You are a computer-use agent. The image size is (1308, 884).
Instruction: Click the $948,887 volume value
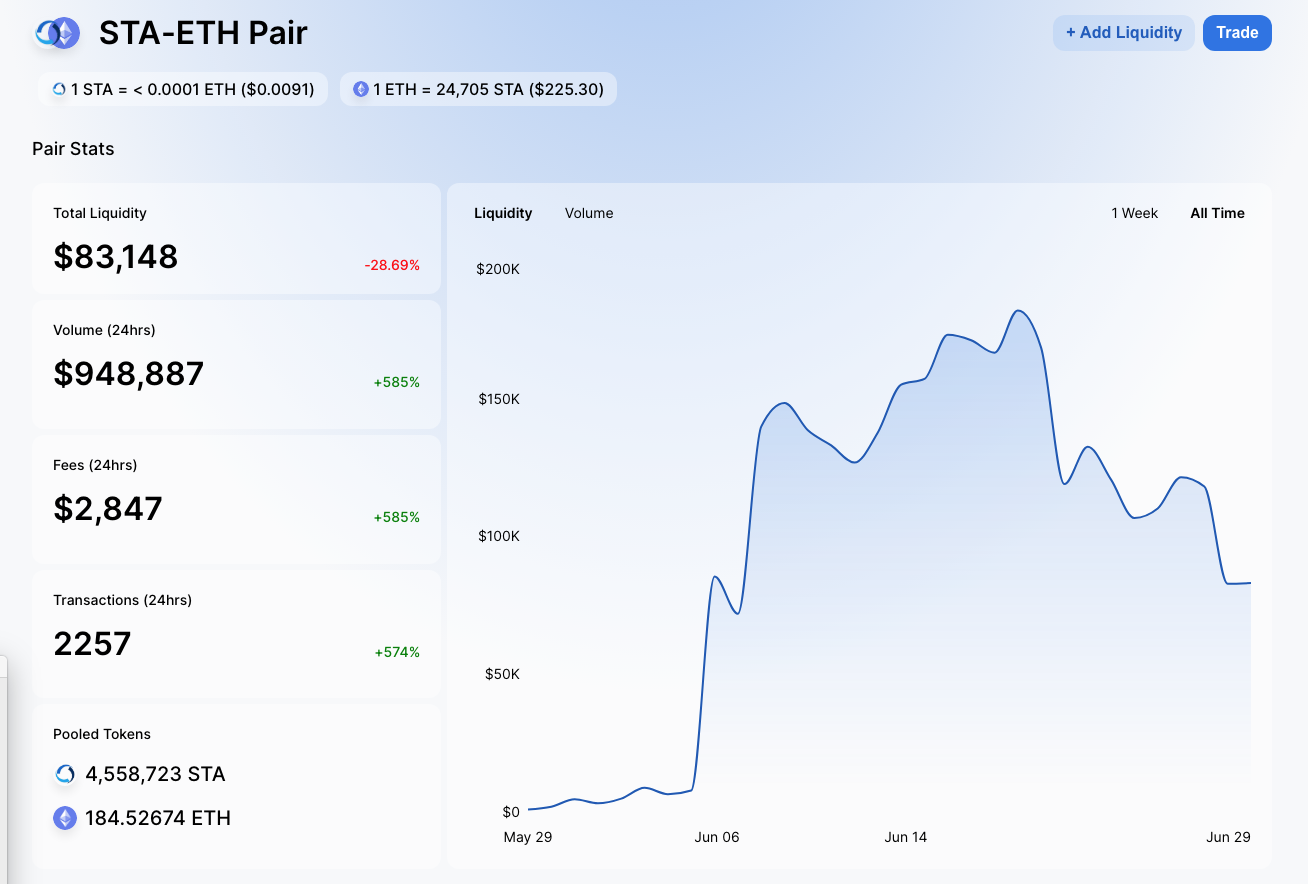coord(128,374)
